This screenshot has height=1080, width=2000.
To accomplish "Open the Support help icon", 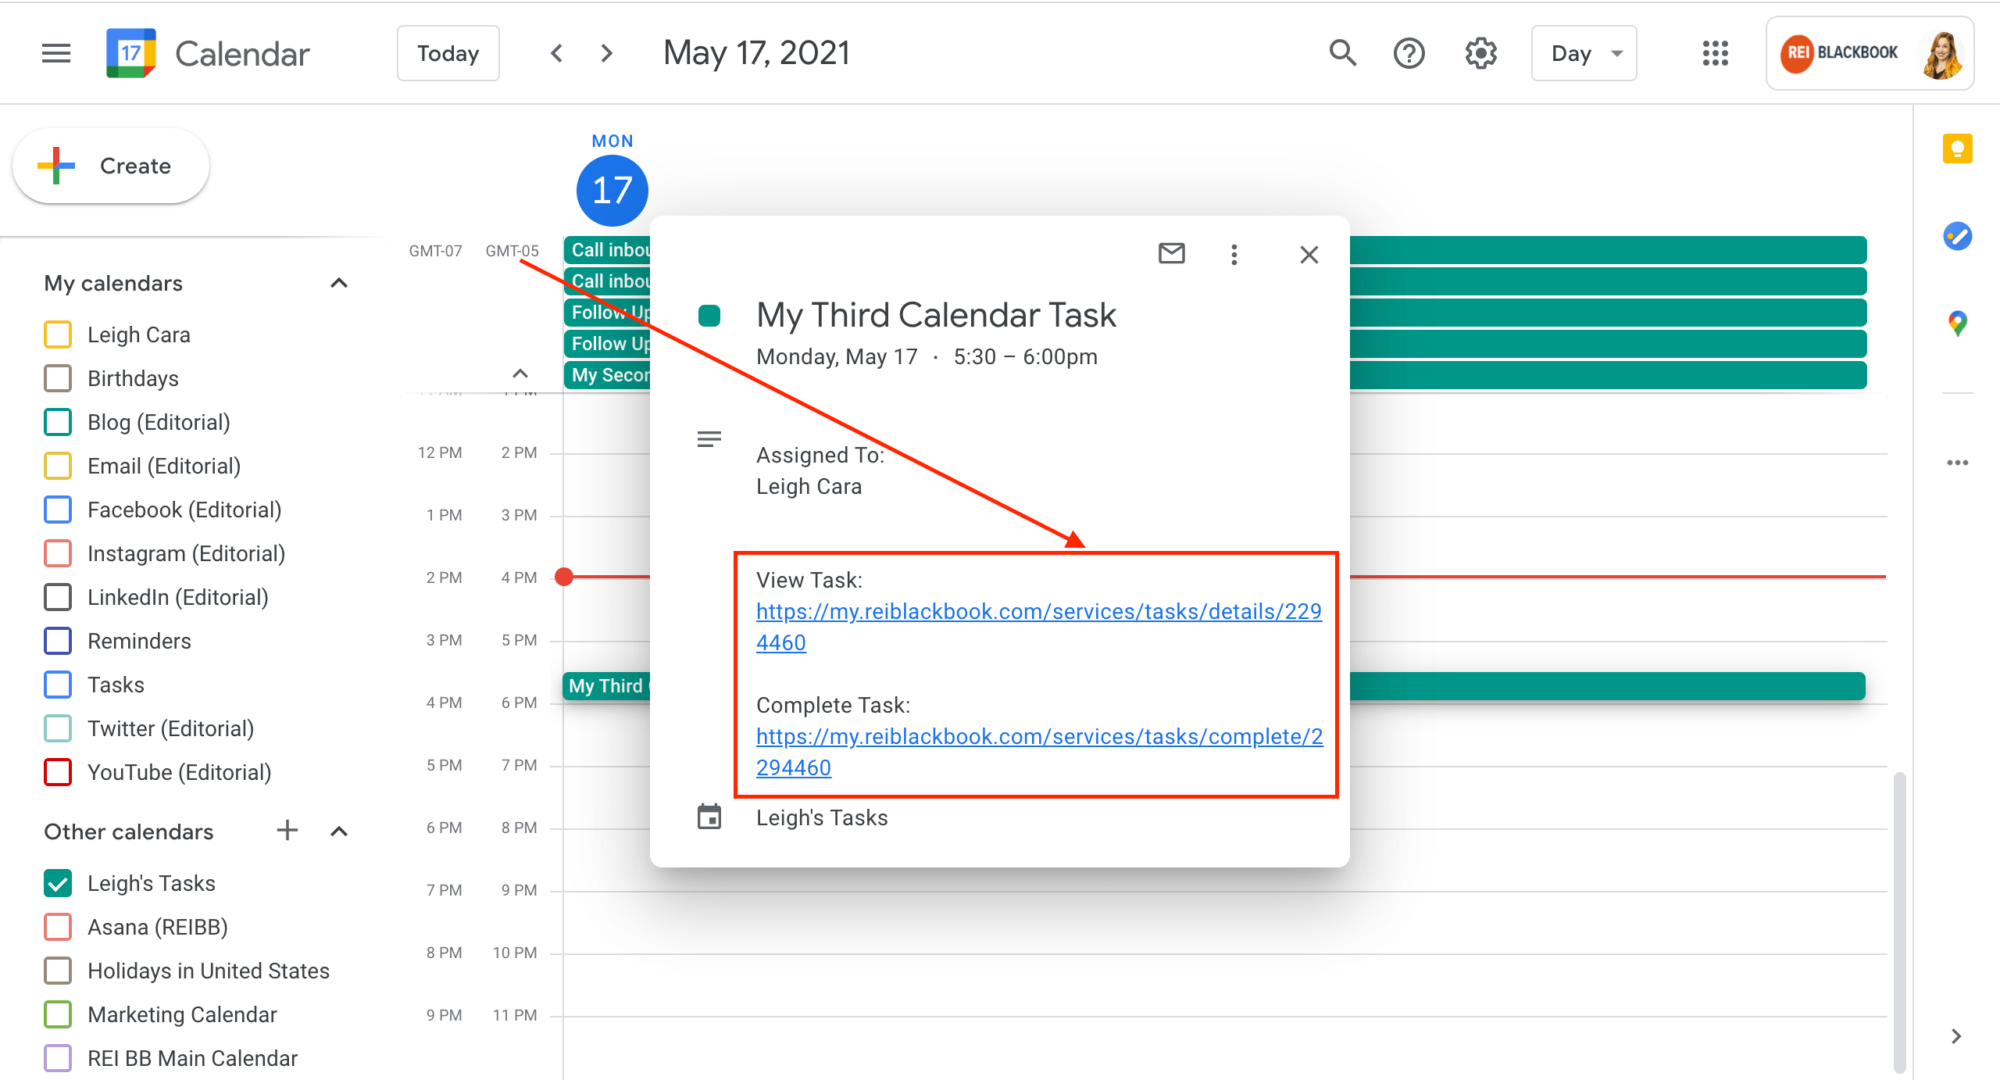I will pyautogui.click(x=1409, y=53).
